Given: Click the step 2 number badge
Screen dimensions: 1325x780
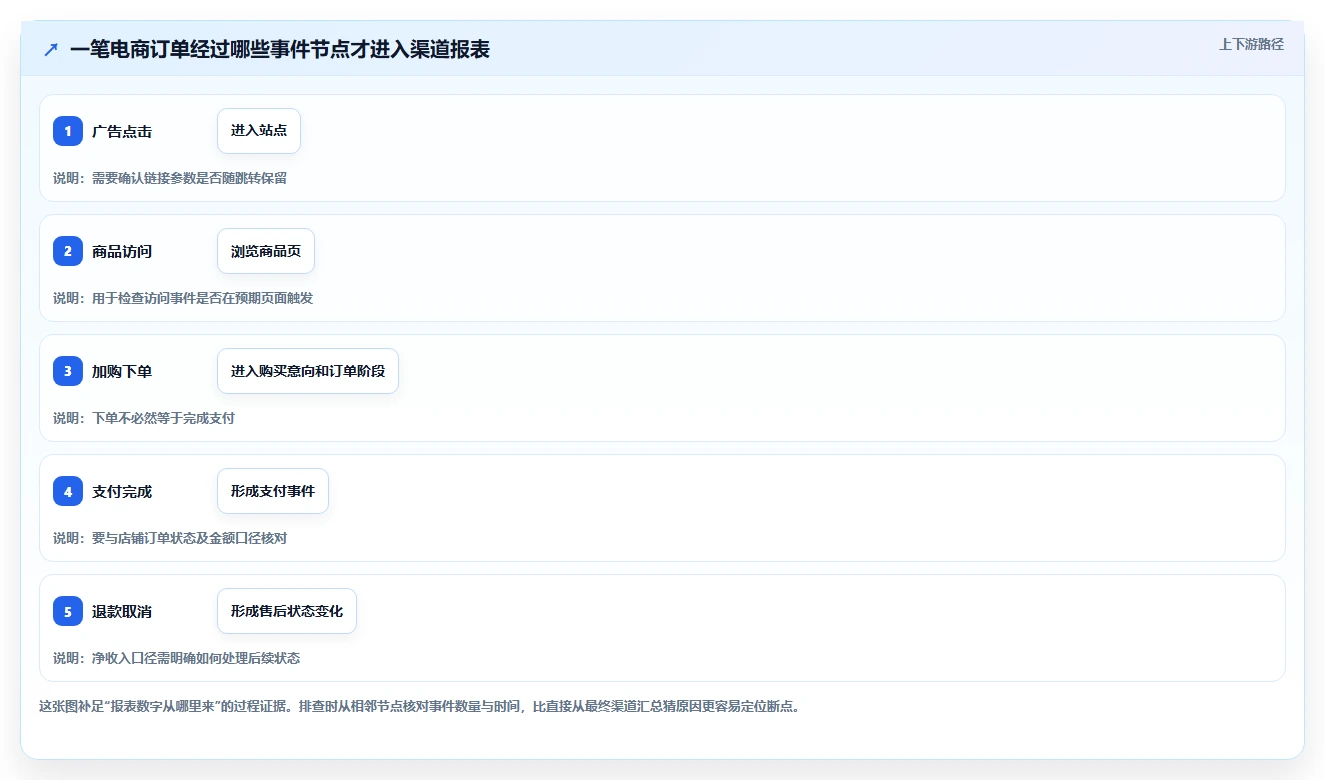Looking at the screenshot, I should (x=68, y=251).
